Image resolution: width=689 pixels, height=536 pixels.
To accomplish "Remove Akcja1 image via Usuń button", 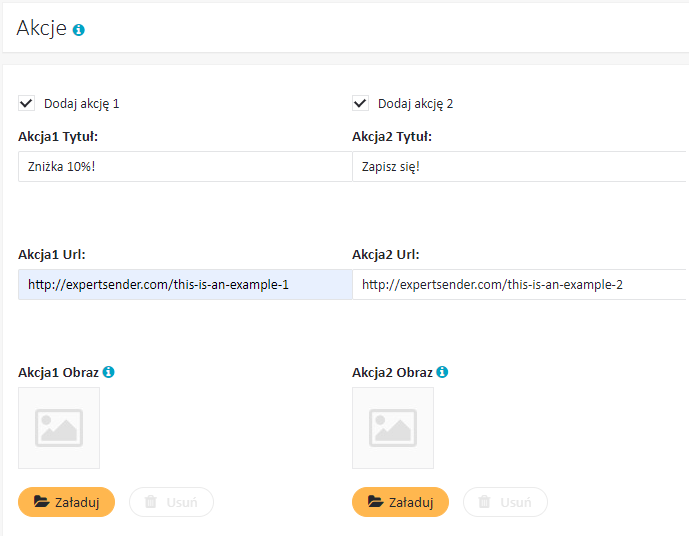I will coord(171,502).
